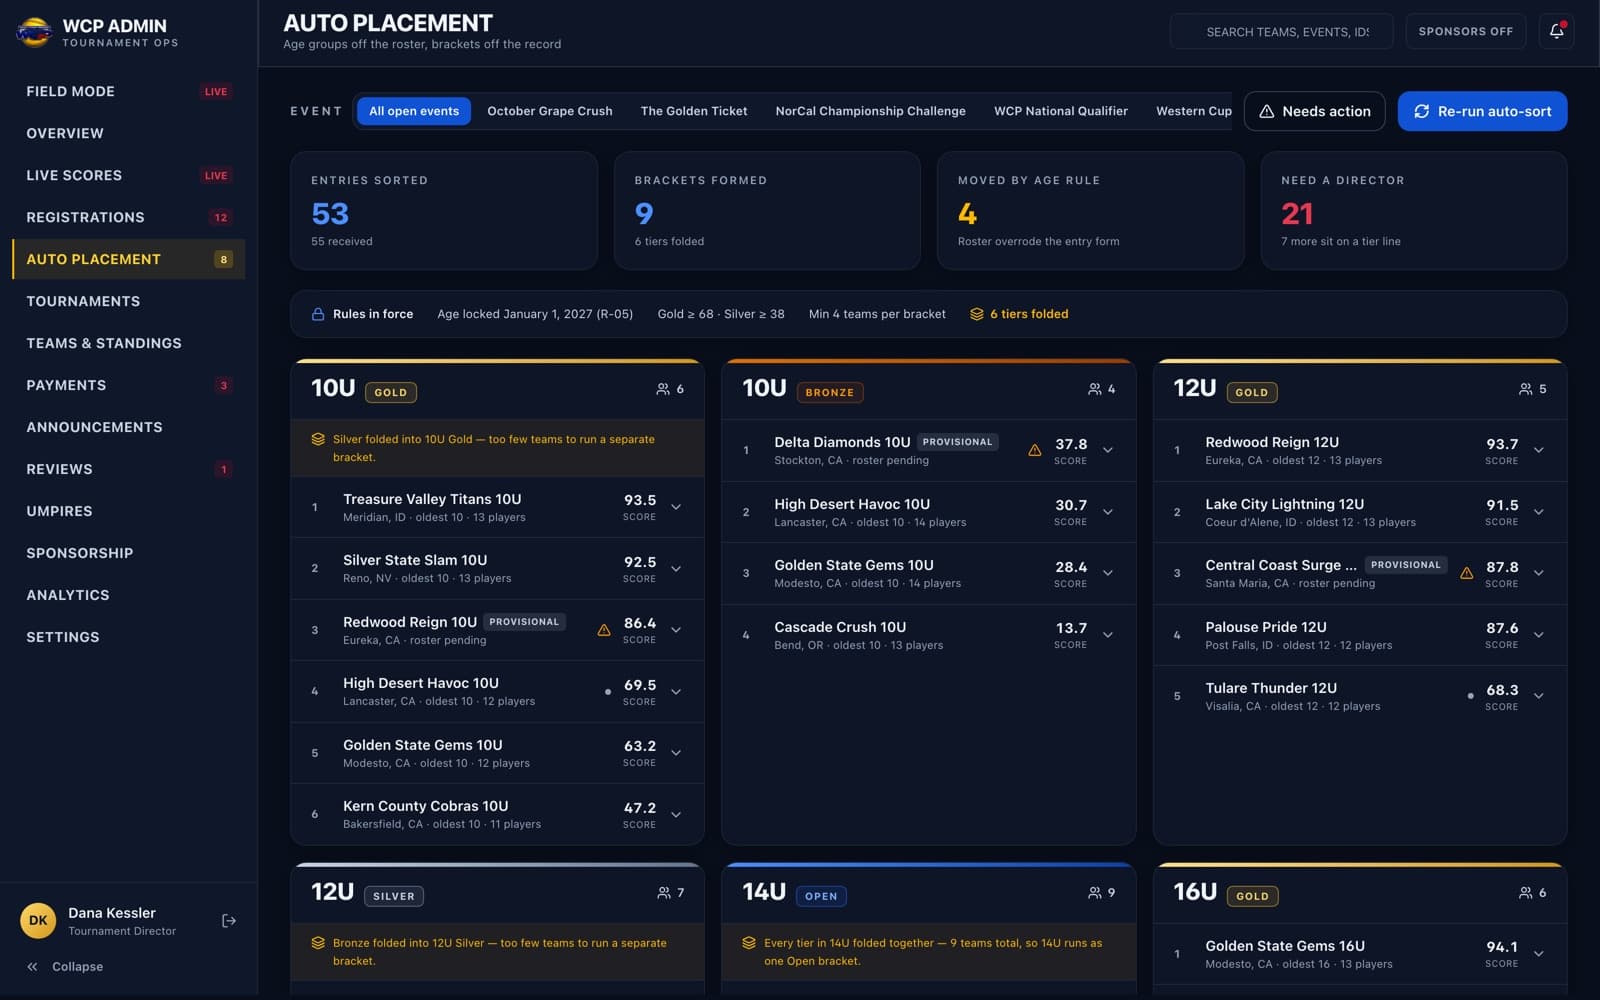Switch to The Golden Ticket event
This screenshot has width=1600, height=1000.
tap(694, 111)
